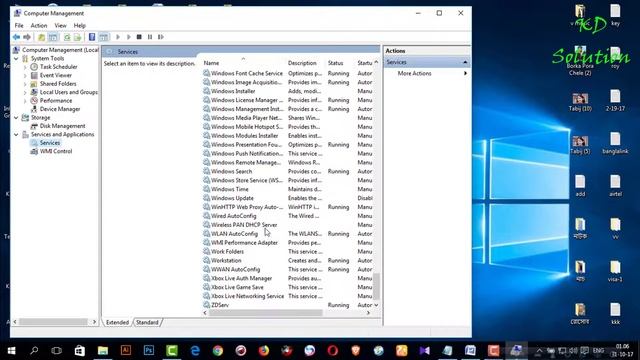Click the Restart Service icon

(x=161, y=37)
